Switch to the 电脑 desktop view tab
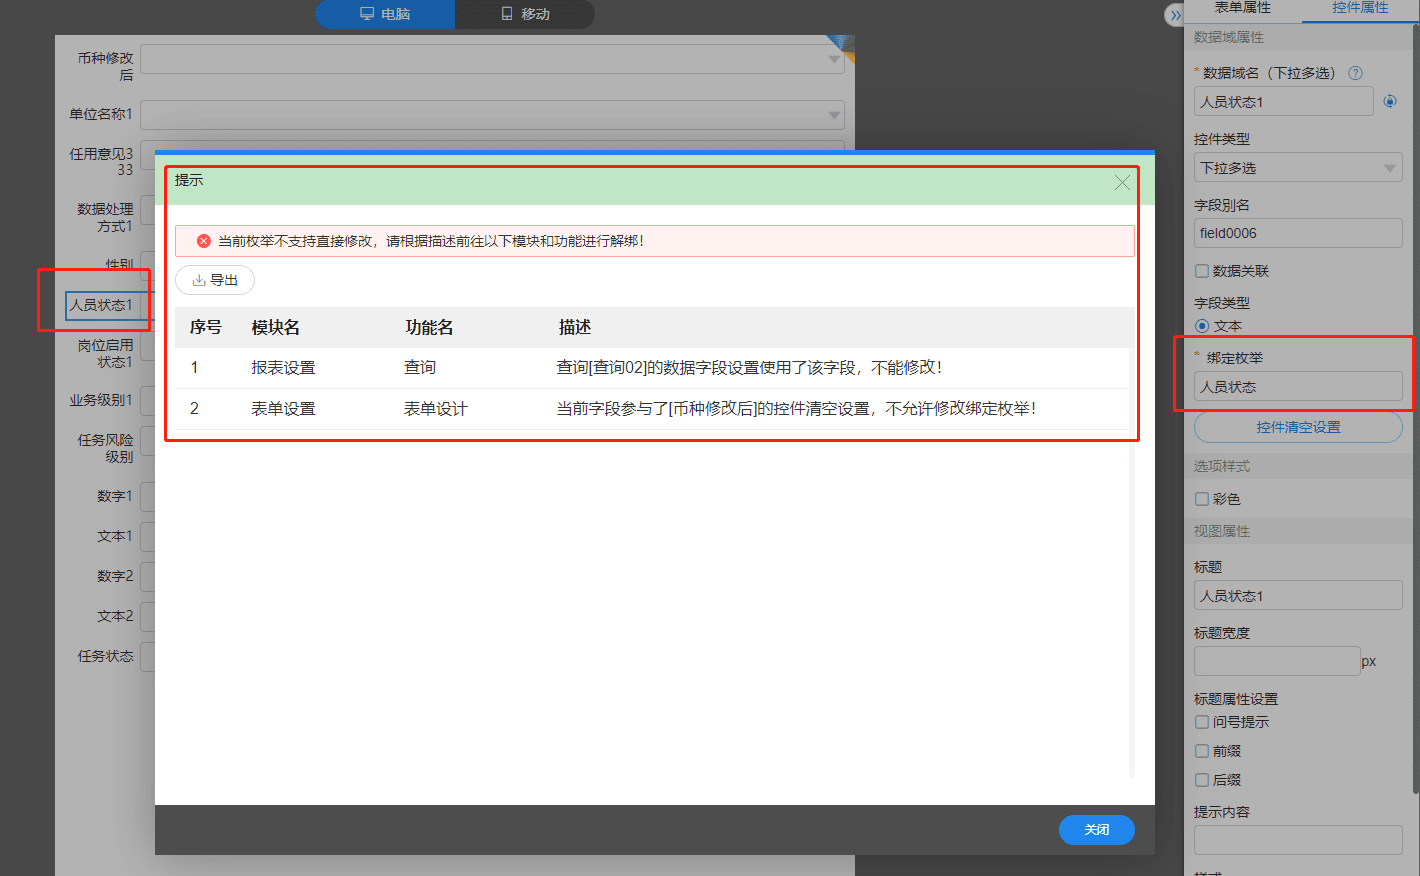 (385, 14)
